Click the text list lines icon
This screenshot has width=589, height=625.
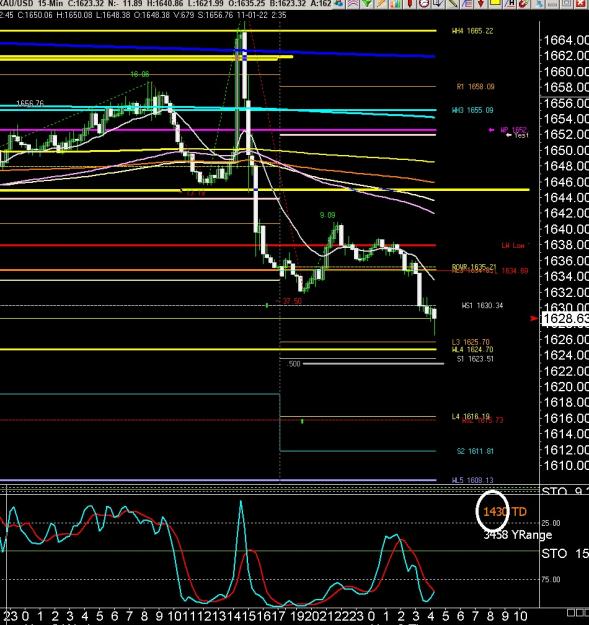point(466,4)
